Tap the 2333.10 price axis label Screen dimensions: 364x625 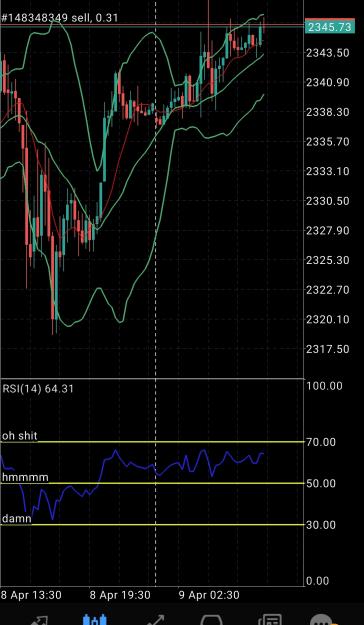[328, 171]
